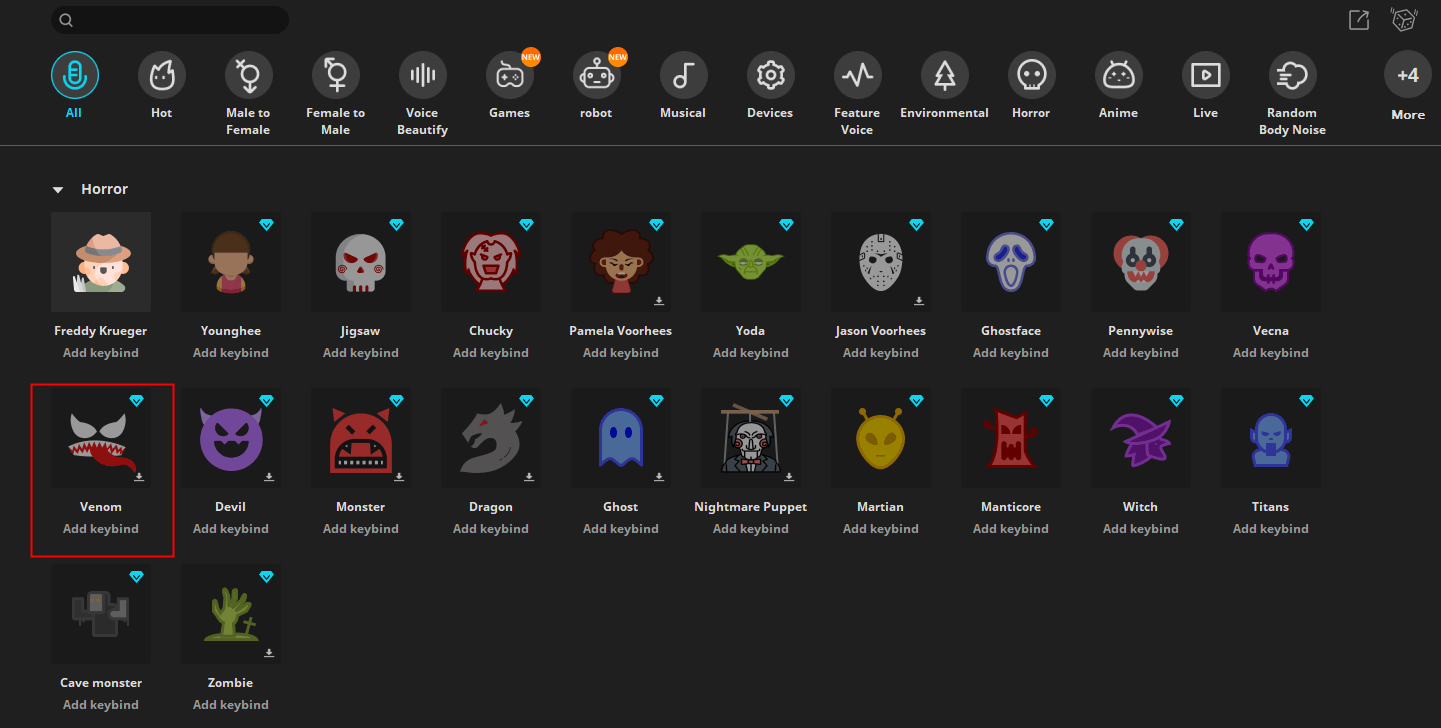The width and height of the screenshot is (1441, 728).
Task: Choose Pamela Voorhees voice icon
Action: pyautogui.click(x=621, y=262)
